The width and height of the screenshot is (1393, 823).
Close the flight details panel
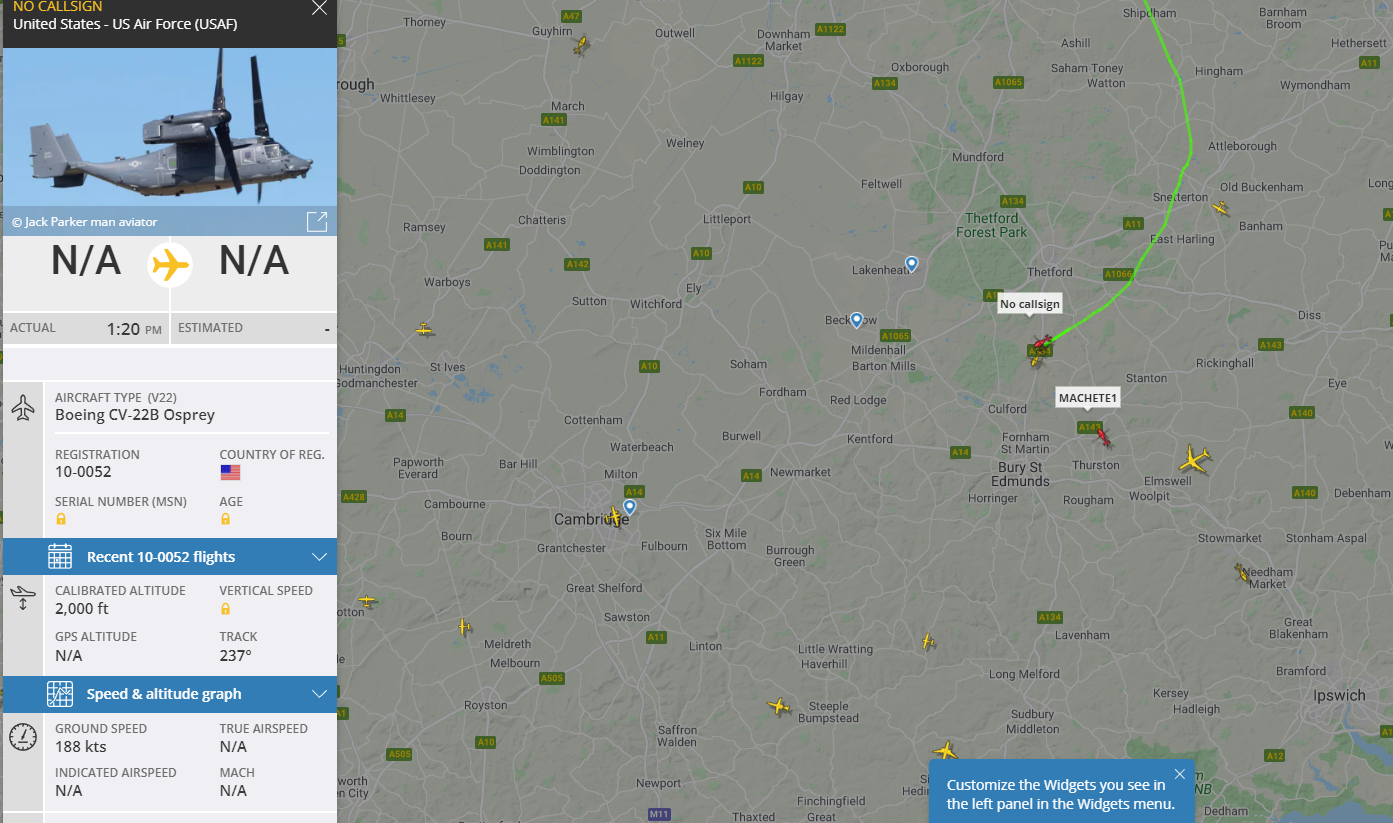[x=319, y=9]
